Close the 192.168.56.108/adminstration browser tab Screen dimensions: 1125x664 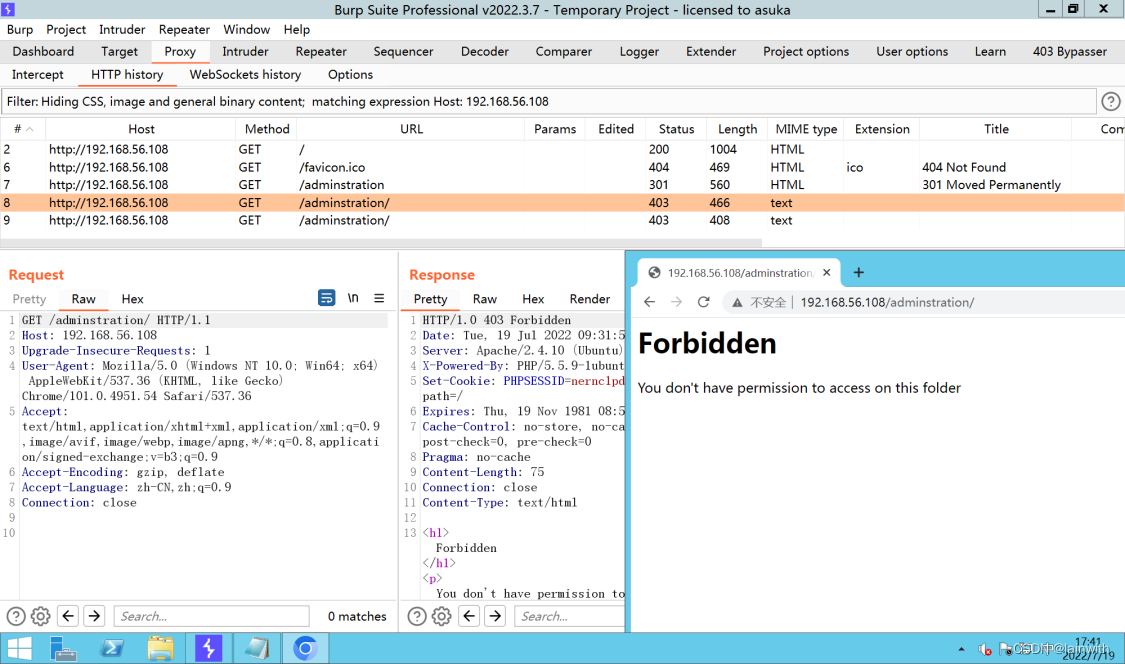coord(827,273)
